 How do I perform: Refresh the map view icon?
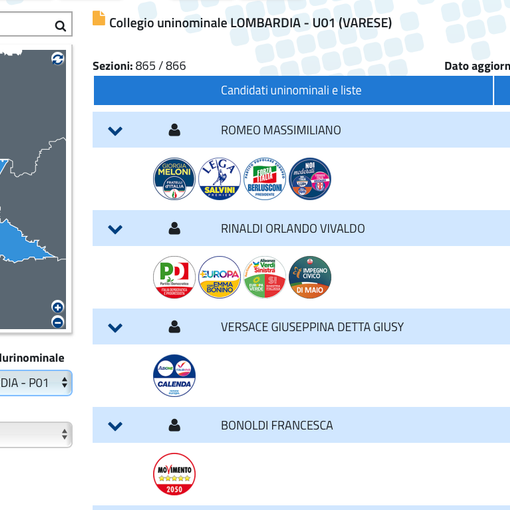(58, 59)
